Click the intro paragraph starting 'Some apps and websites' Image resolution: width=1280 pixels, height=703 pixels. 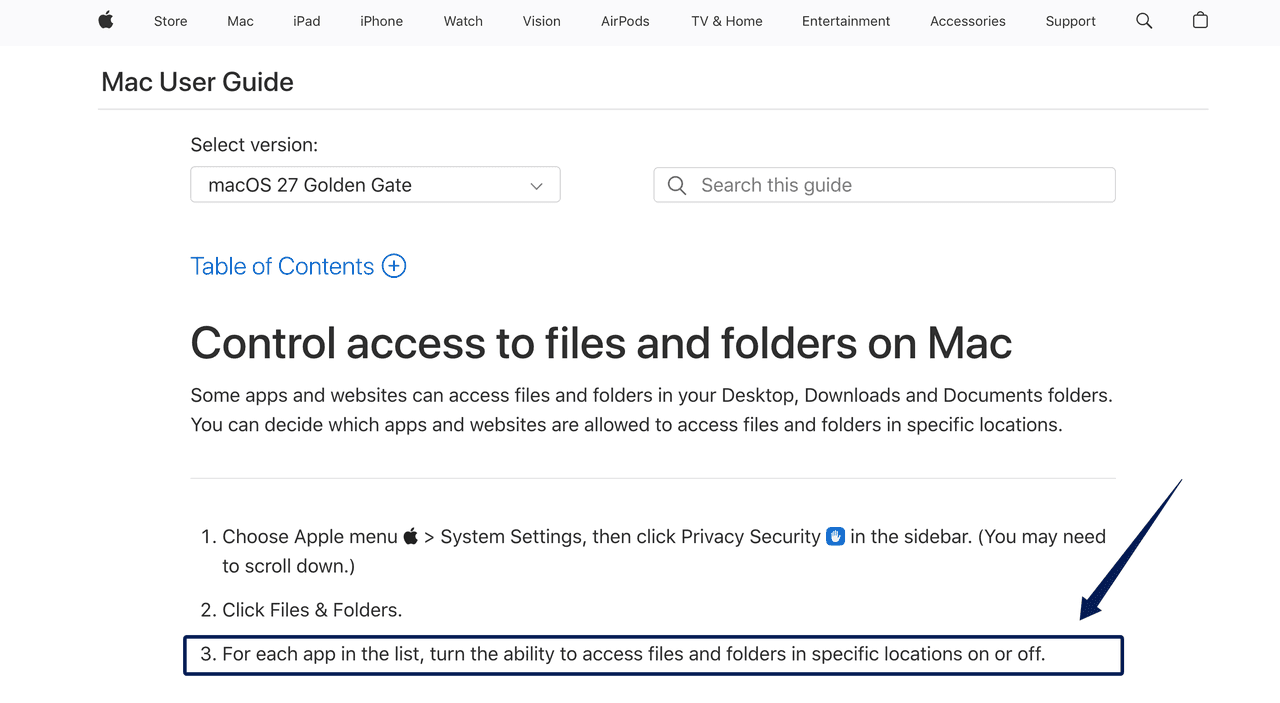(651, 410)
